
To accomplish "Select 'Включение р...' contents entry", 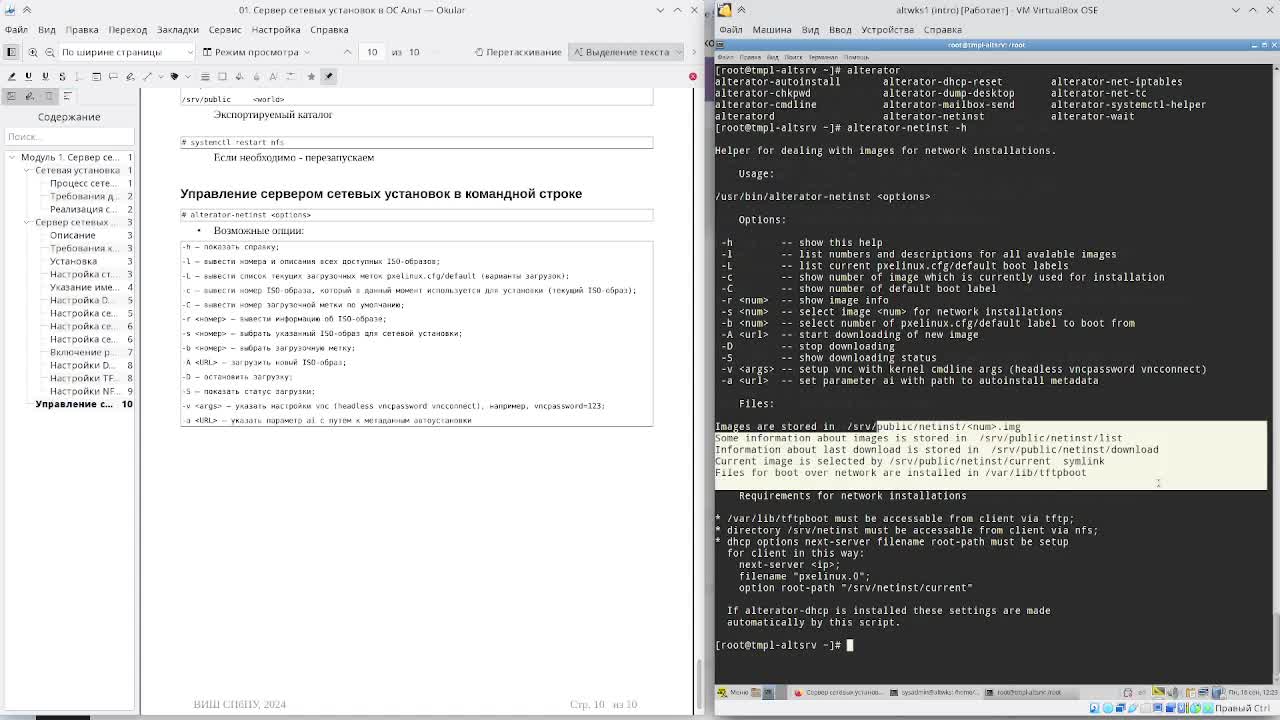I will click(81, 352).
